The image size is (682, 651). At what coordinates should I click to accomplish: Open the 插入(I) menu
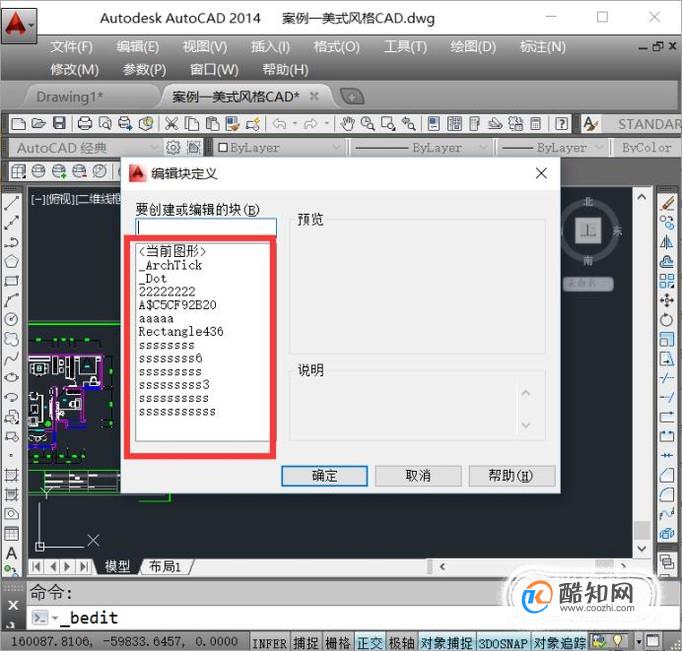[270, 47]
